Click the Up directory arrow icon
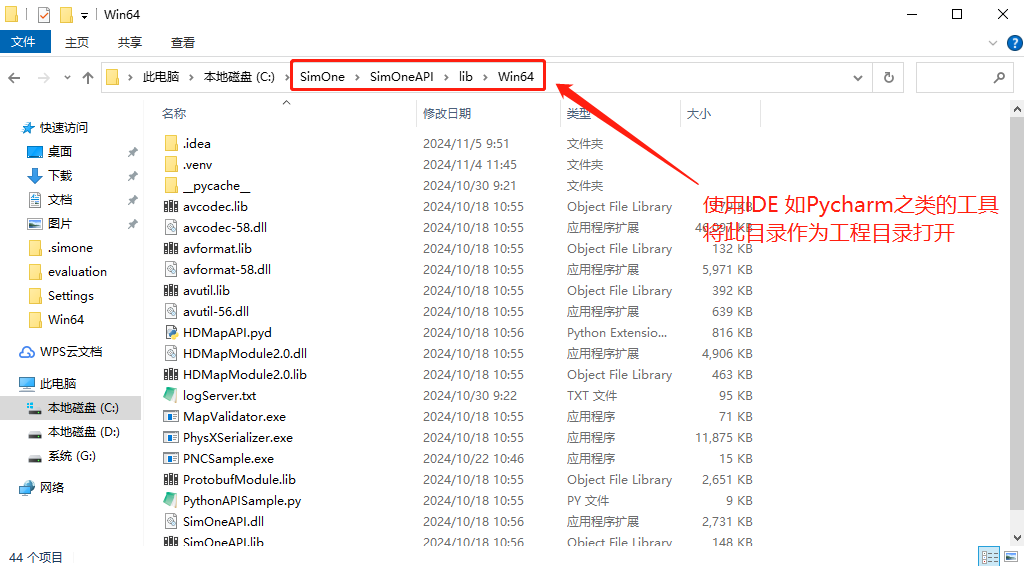1024x566 pixels. click(x=88, y=77)
